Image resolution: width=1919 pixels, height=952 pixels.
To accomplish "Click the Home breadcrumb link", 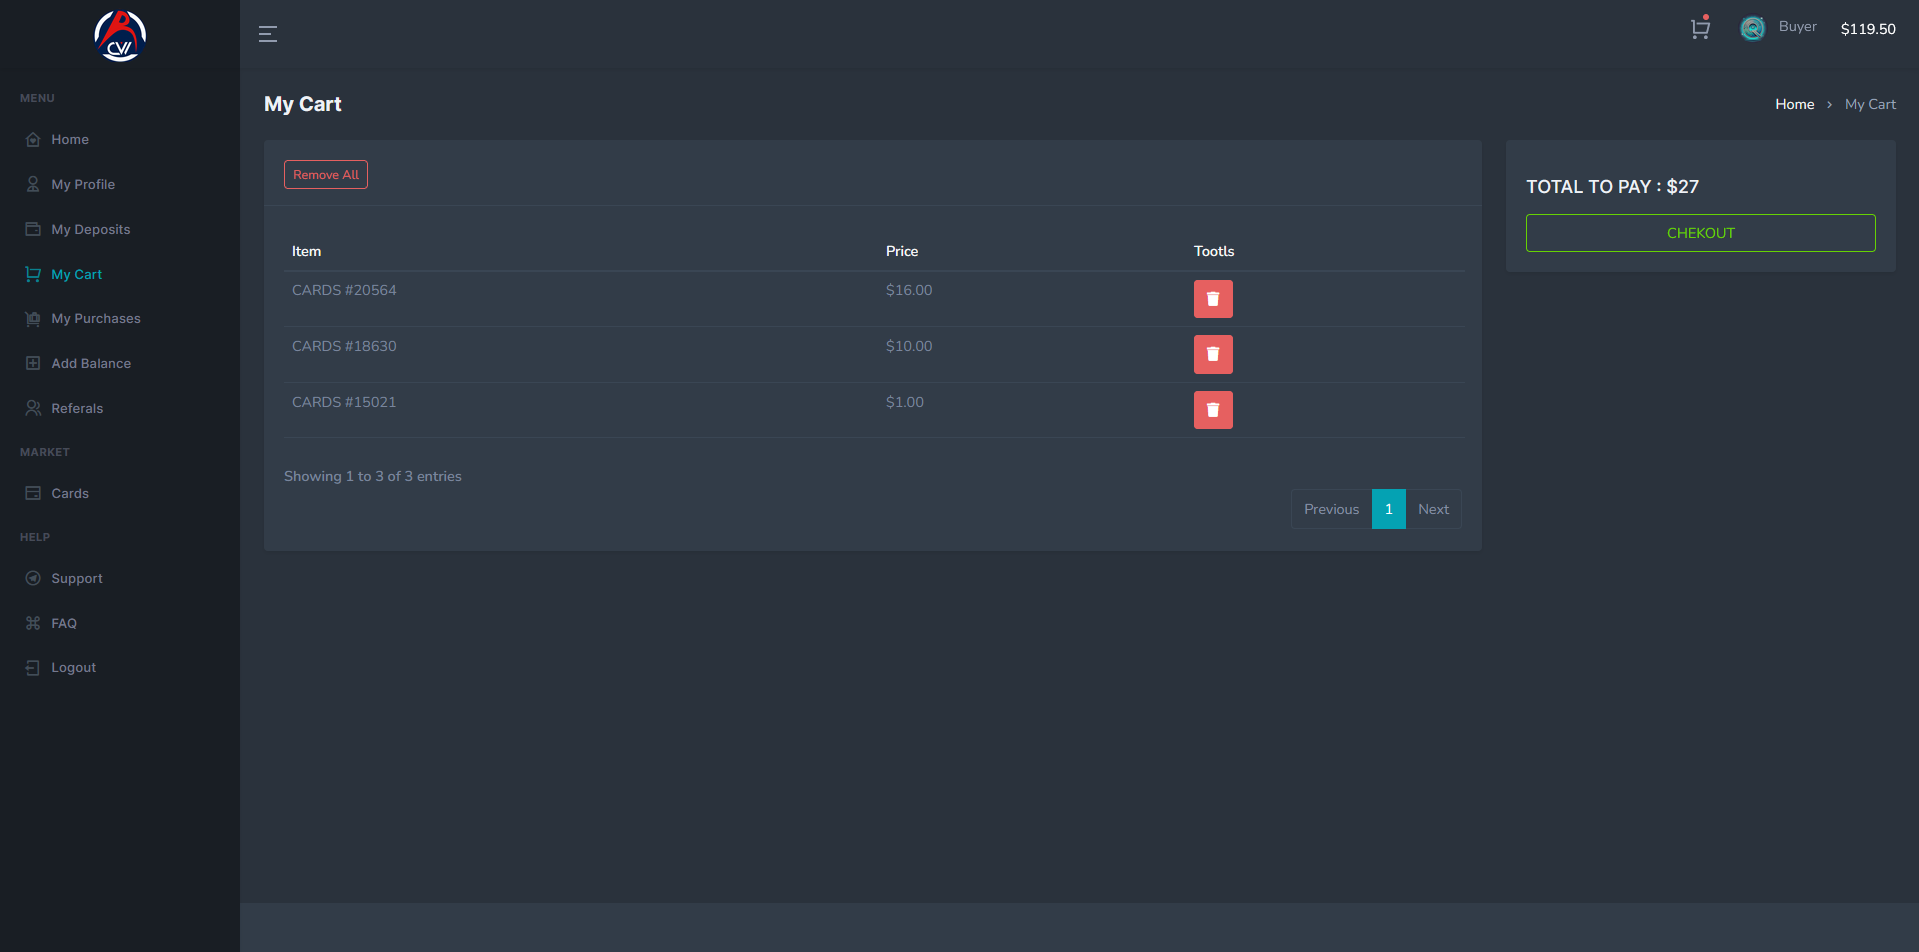I will pyautogui.click(x=1794, y=104).
